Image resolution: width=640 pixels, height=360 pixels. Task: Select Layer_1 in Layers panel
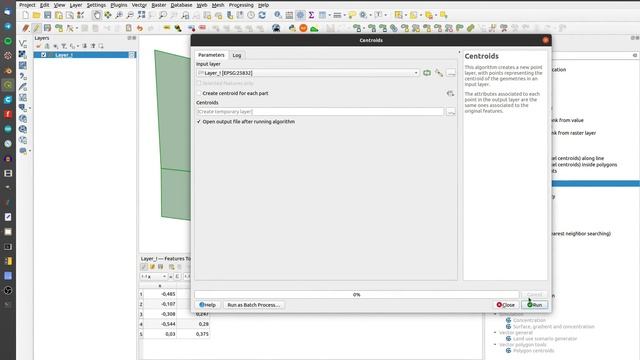click(84, 55)
